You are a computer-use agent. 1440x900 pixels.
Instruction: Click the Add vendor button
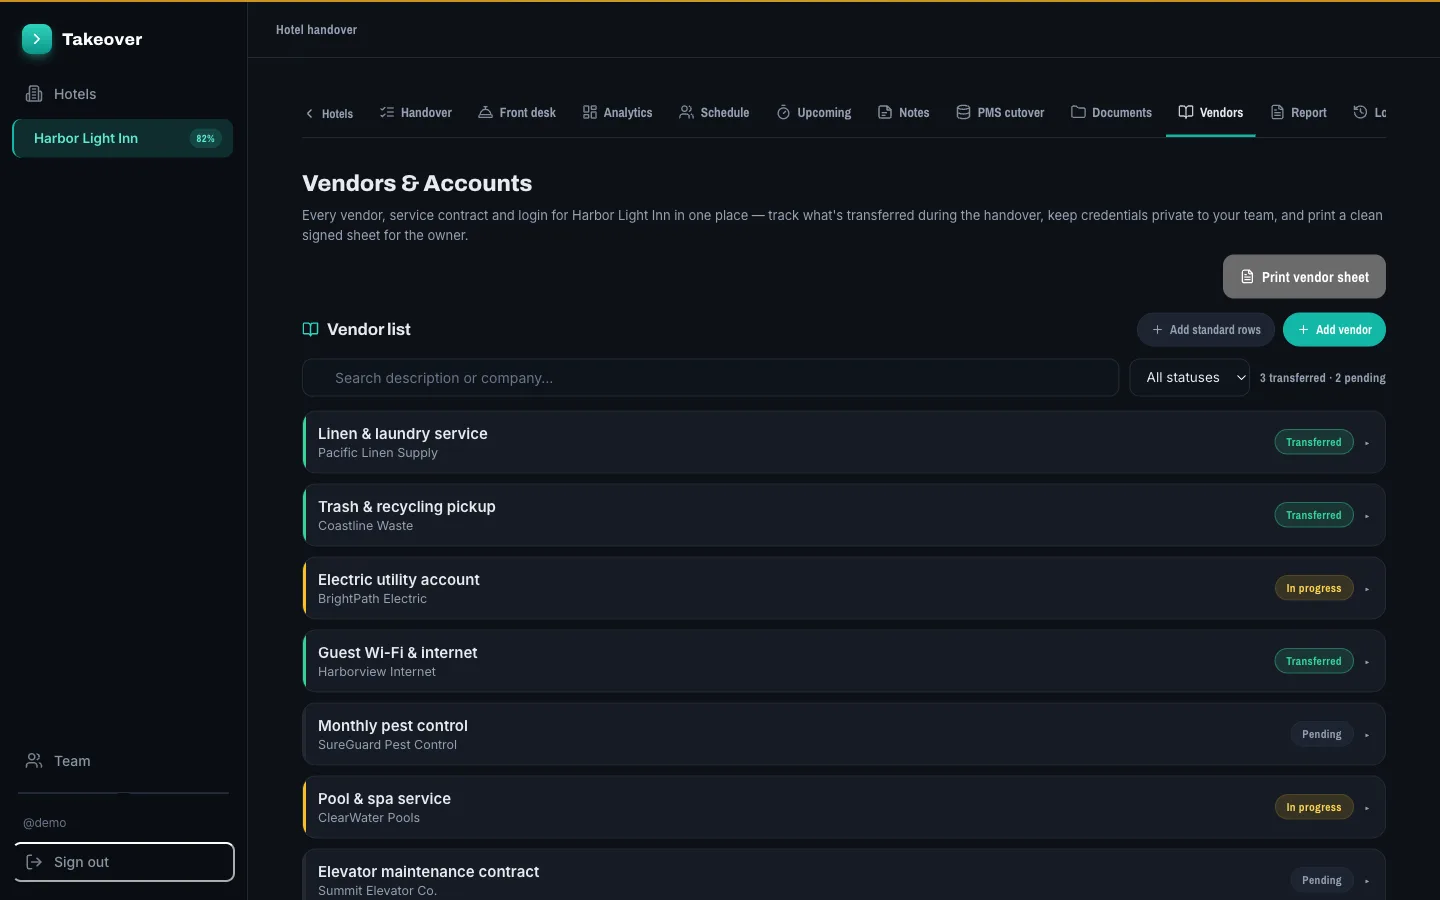pos(1334,330)
